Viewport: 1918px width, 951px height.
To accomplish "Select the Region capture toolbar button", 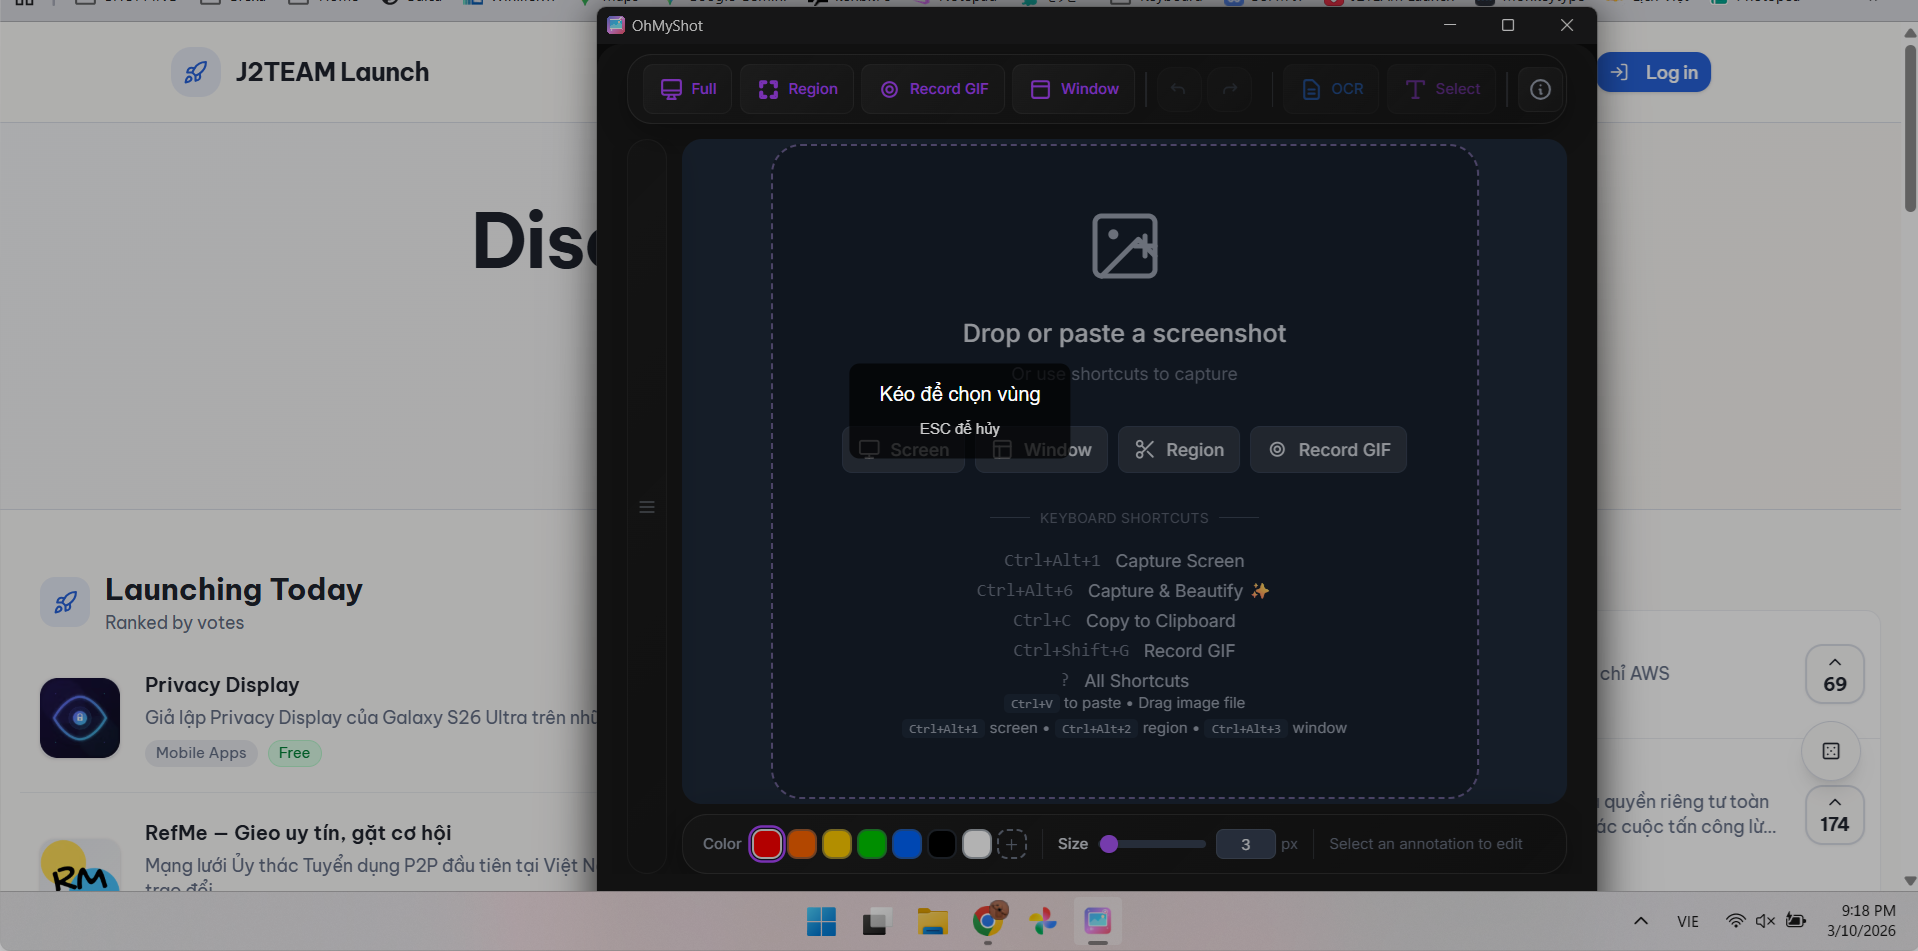I will click(797, 89).
